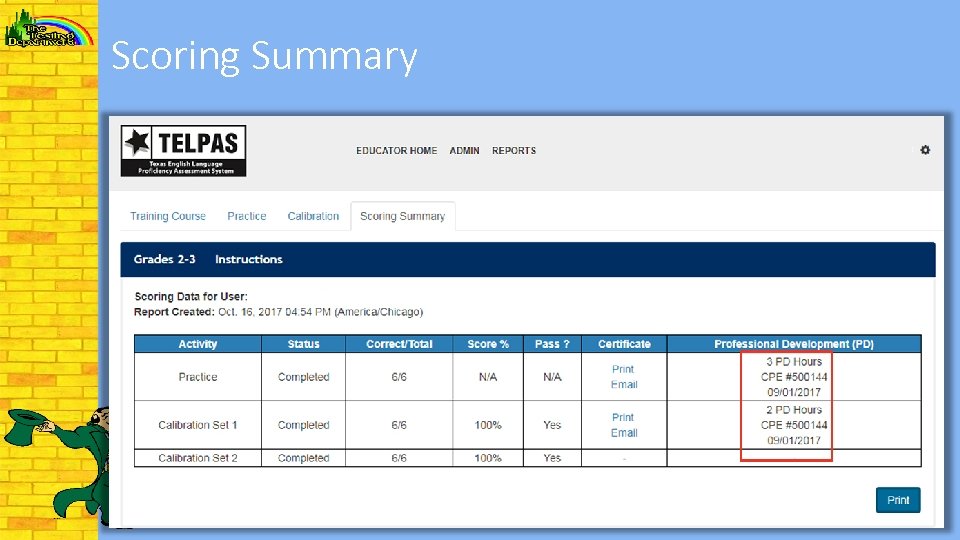Select the Scoring Summary tab
960x540 pixels.
tap(402, 216)
